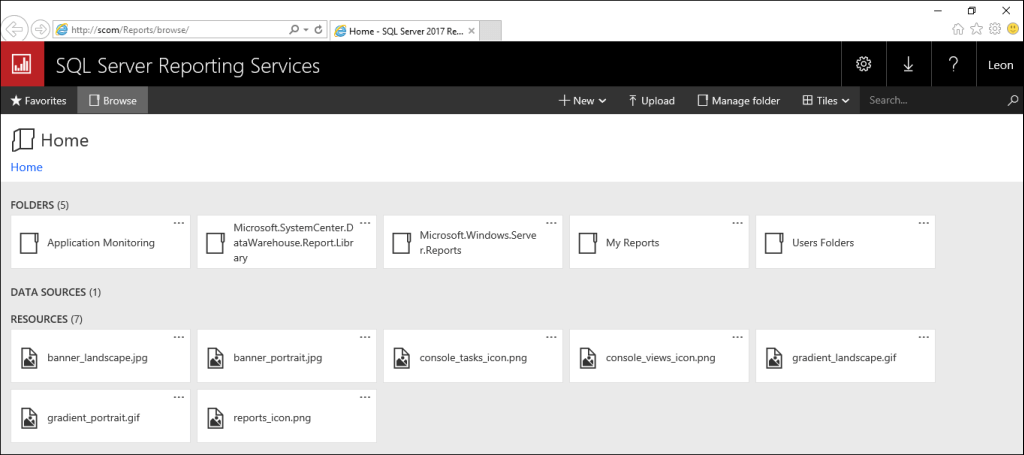Open Application Monitoring folder name

tap(101, 243)
